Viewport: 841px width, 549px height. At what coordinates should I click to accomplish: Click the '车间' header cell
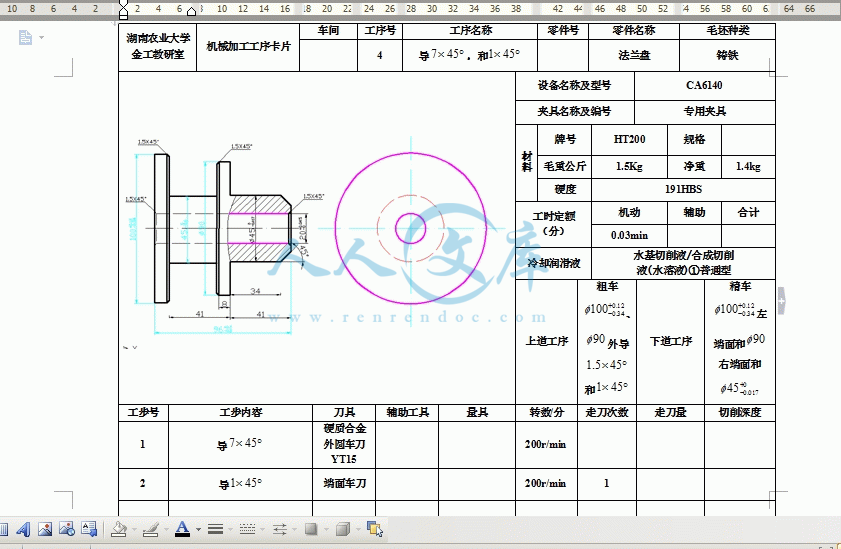click(328, 31)
